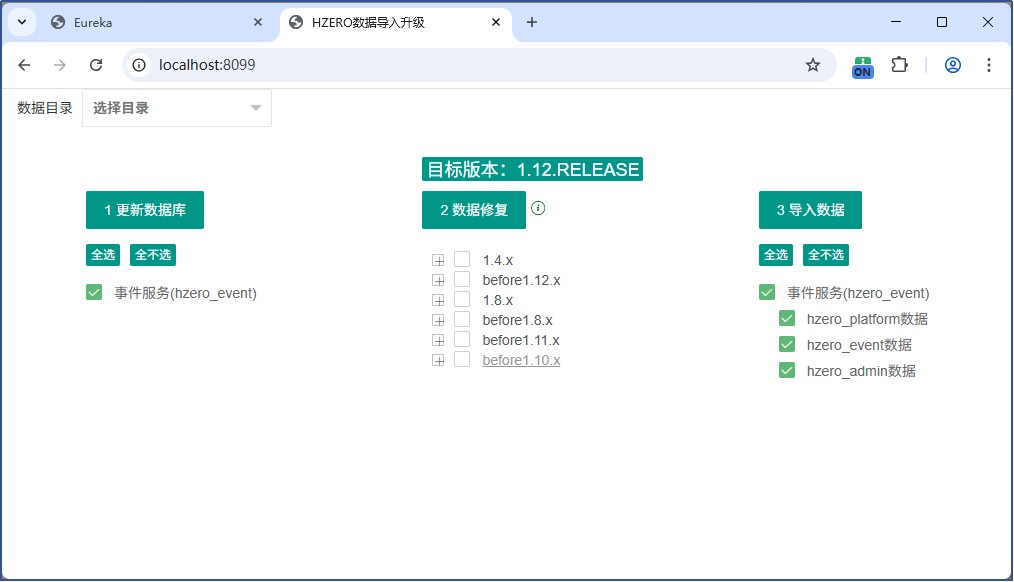Open the tab search dropdown arrow
This screenshot has height=582, width=1014.
pos(21,22)
